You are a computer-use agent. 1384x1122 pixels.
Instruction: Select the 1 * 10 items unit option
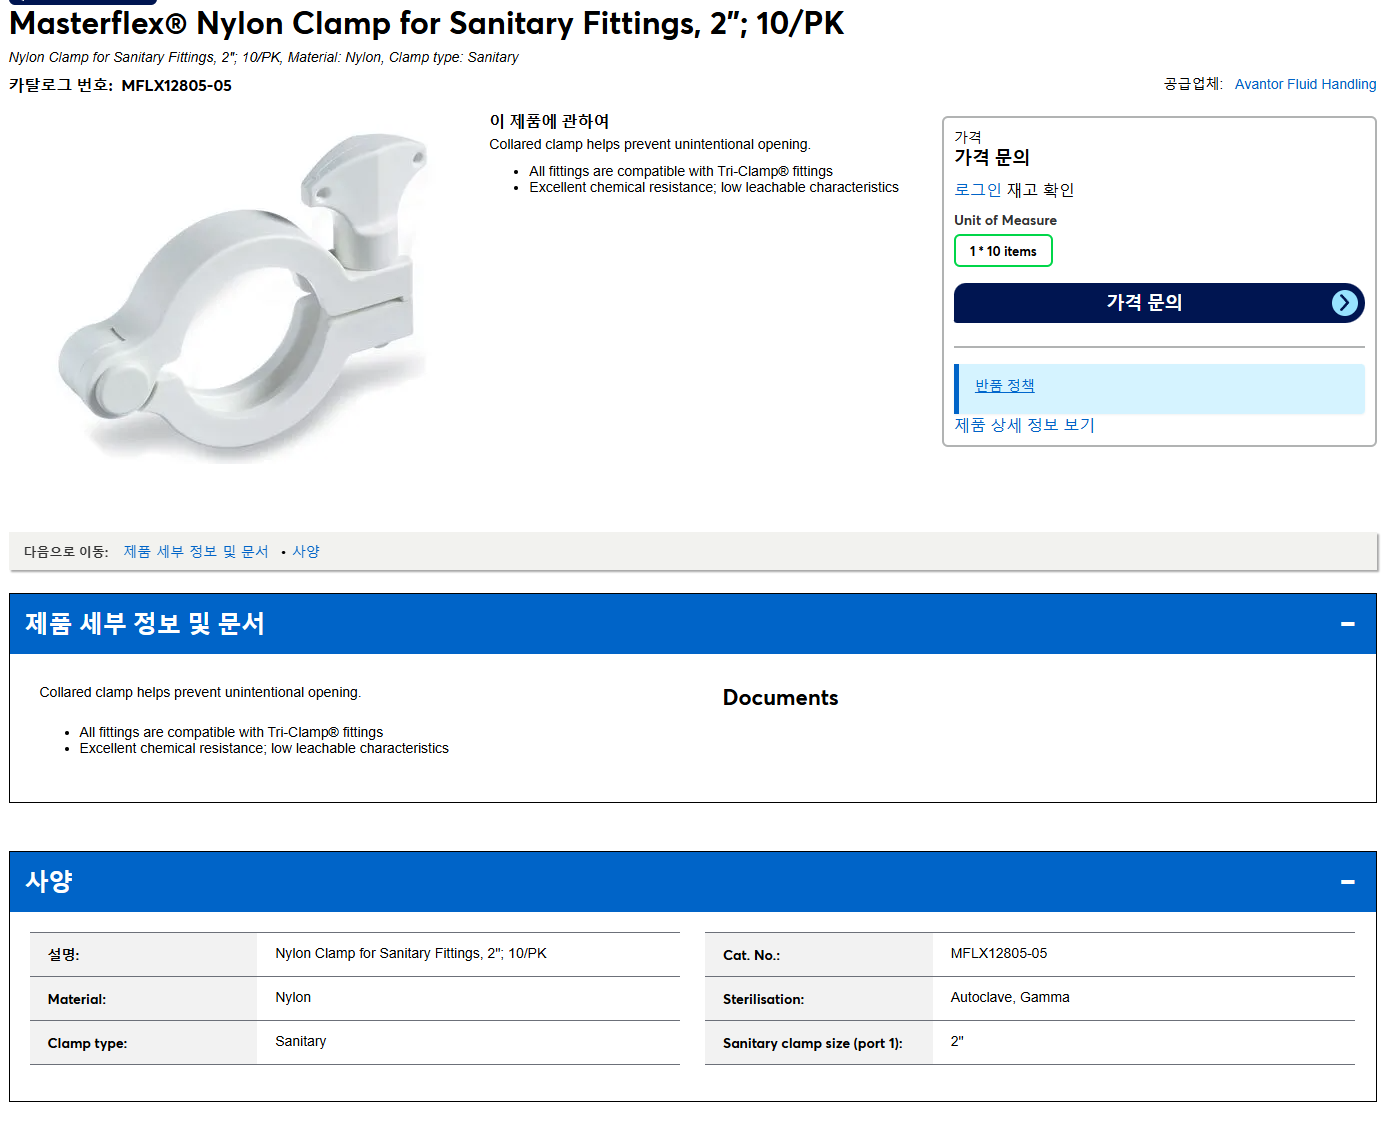(x=1003, y=251)
